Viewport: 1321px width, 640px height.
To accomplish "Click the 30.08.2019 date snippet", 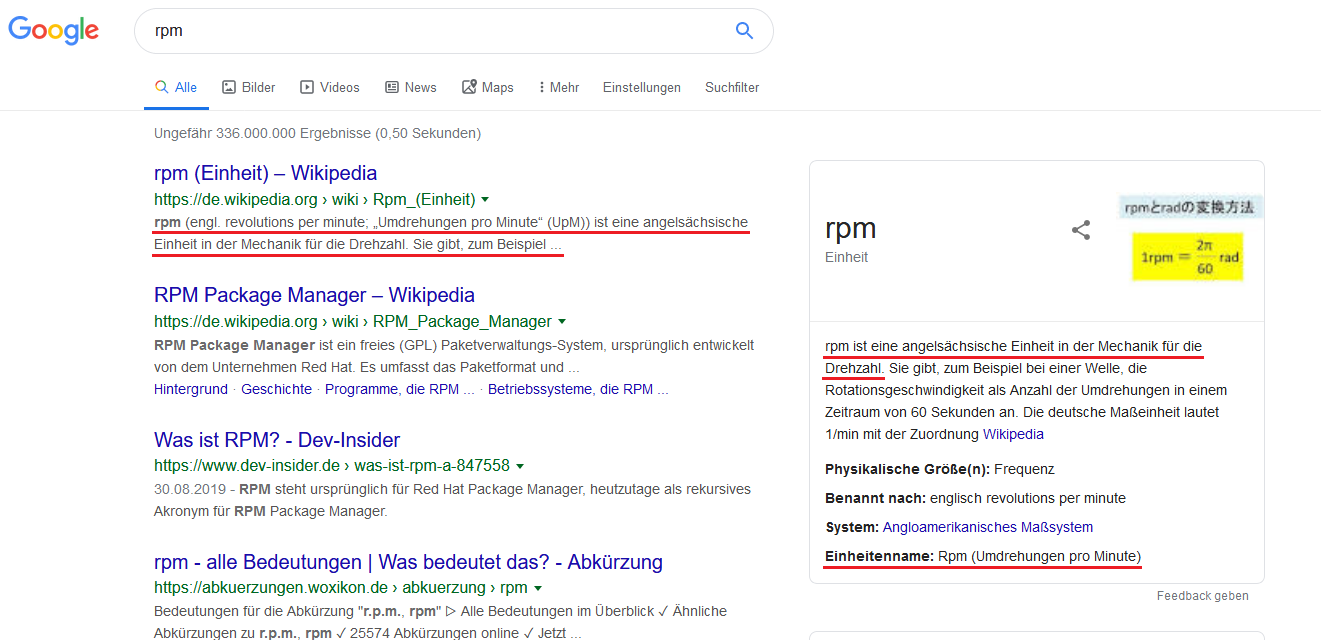I will point(191,490).
